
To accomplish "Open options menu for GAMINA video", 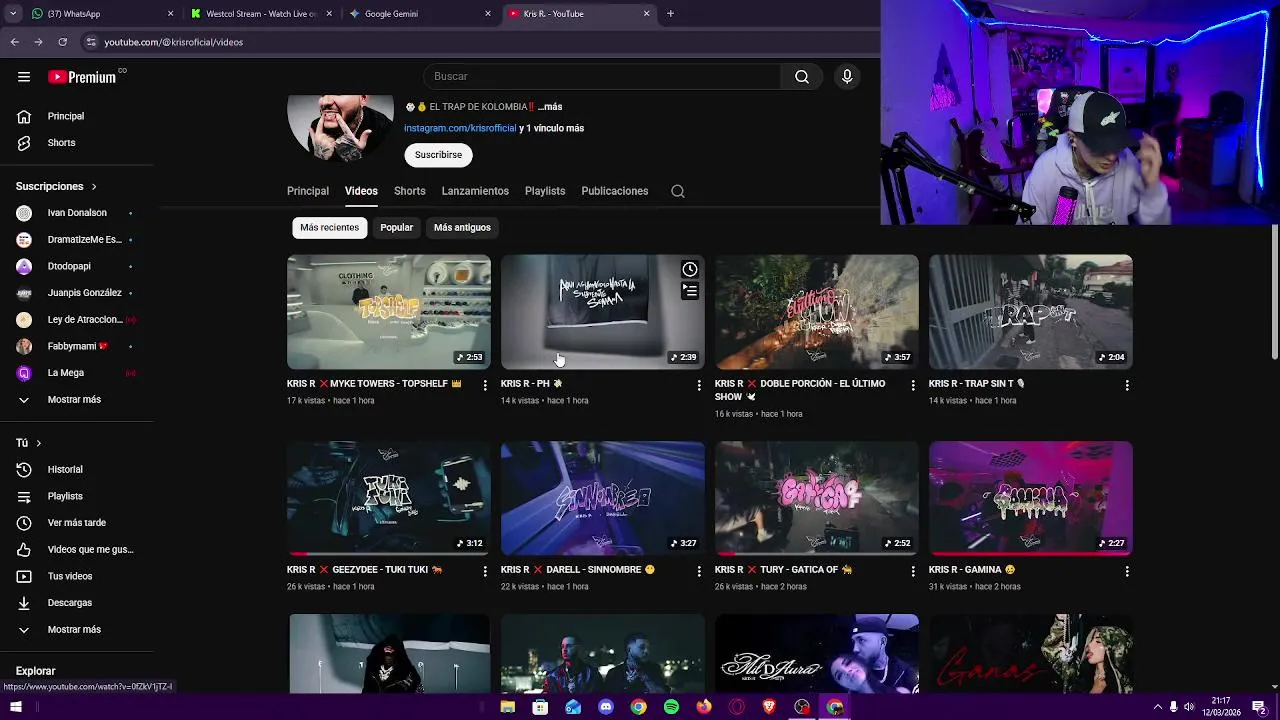I will pyautogui.click(x=1127, y=571).
